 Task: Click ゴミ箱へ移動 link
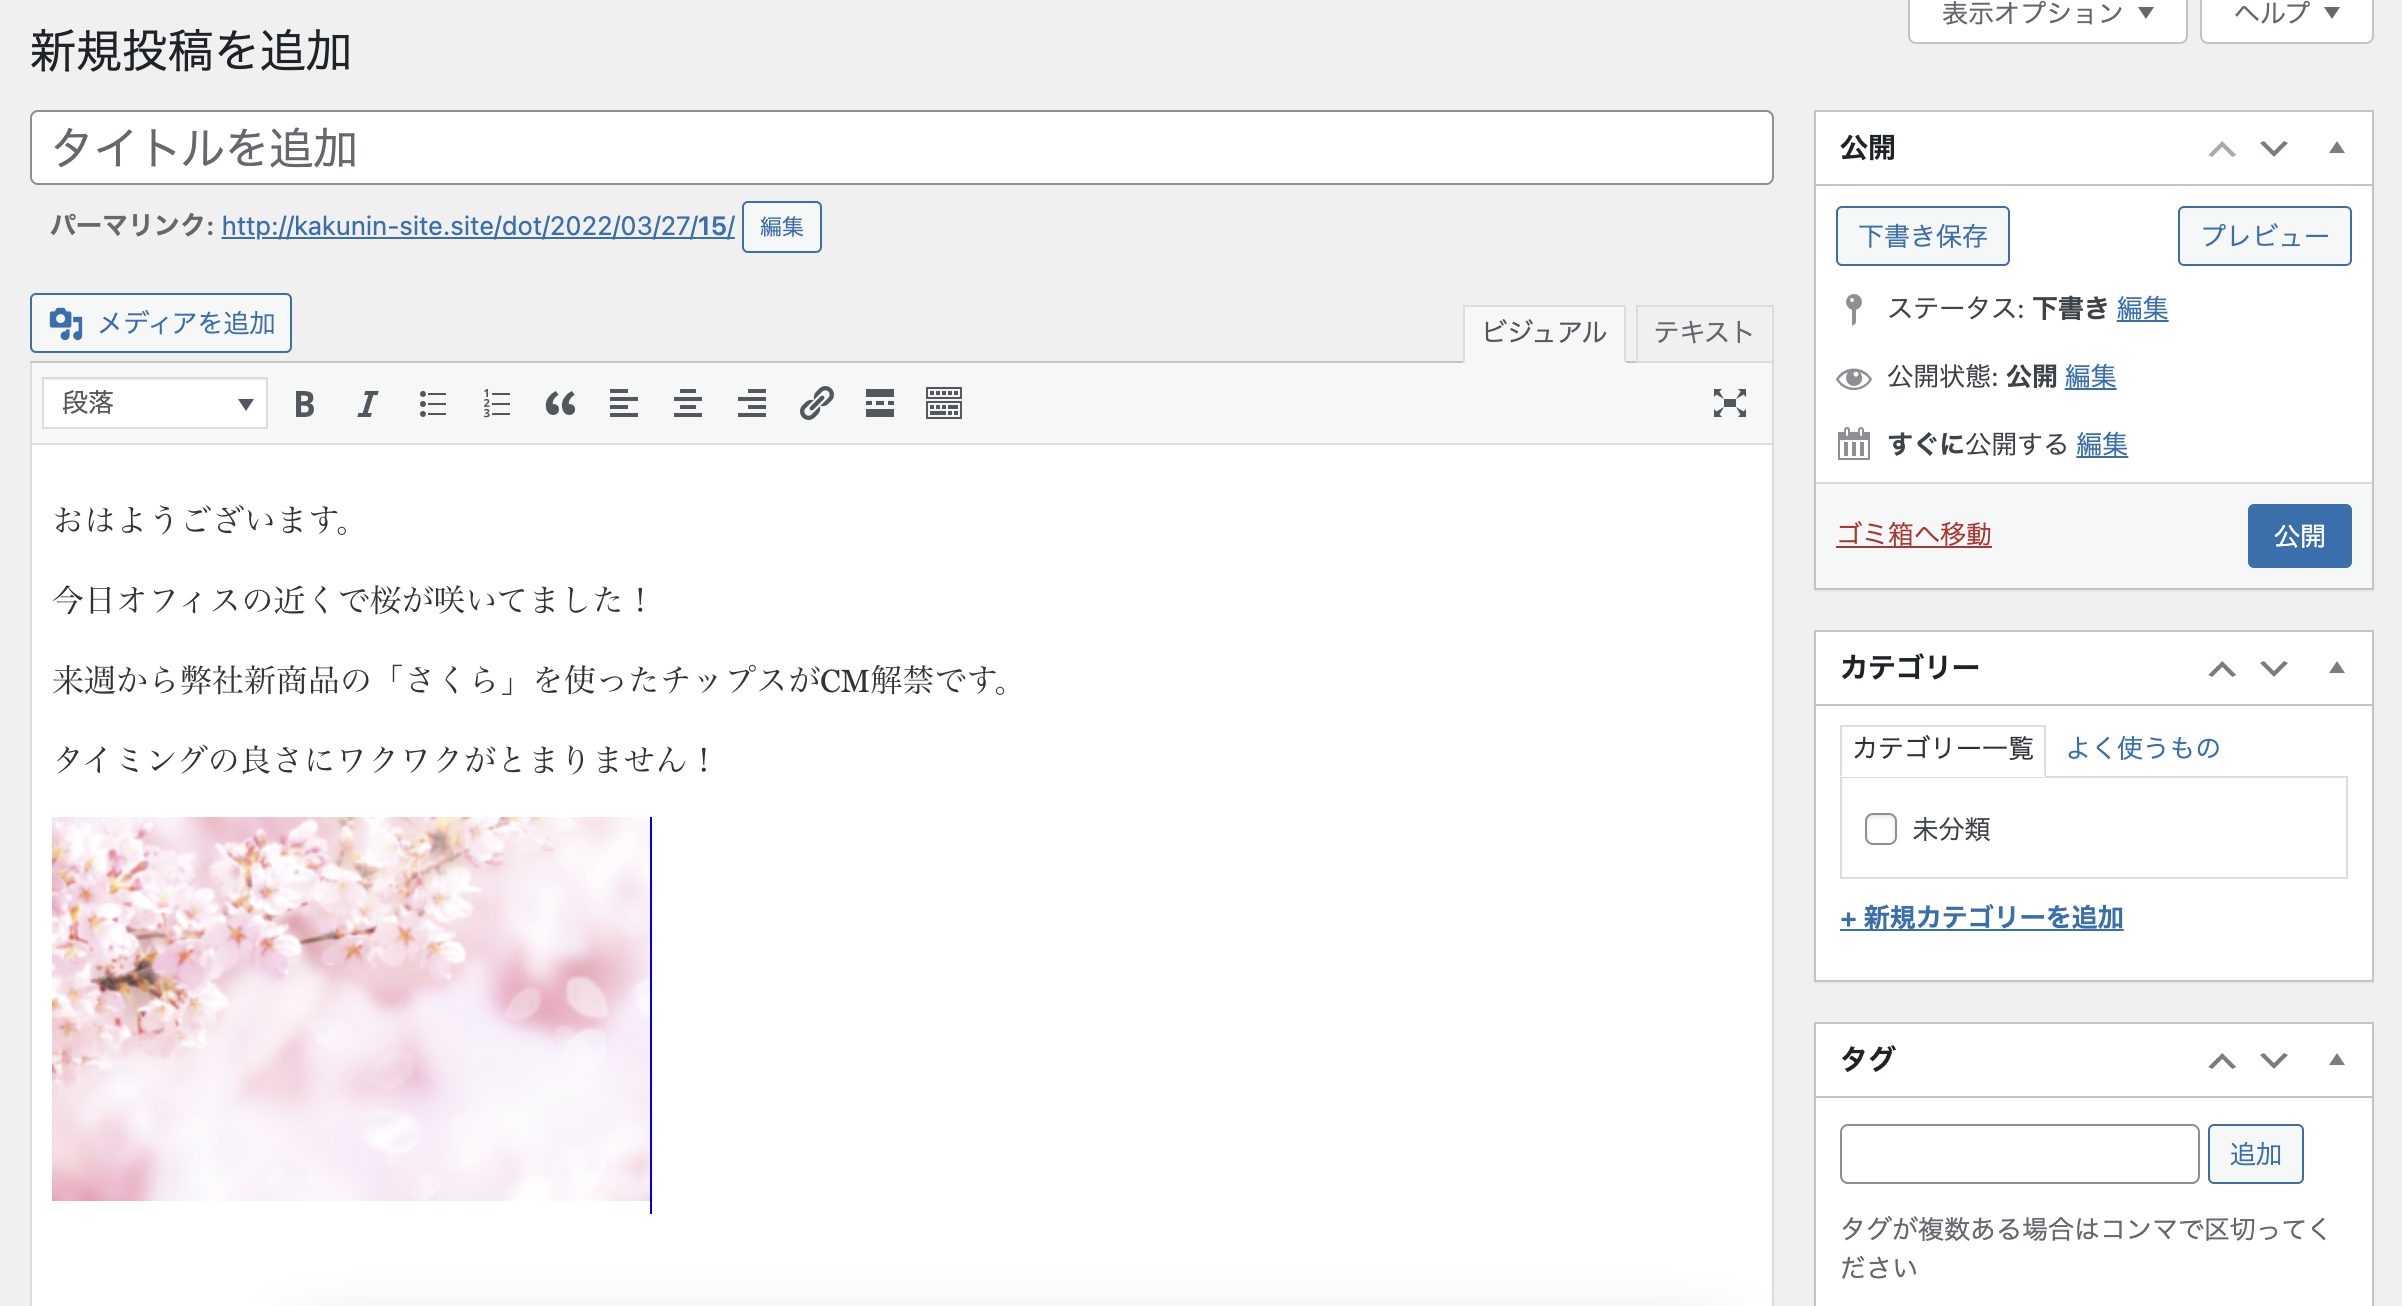pyautogui.click(x=1914, y=535)
